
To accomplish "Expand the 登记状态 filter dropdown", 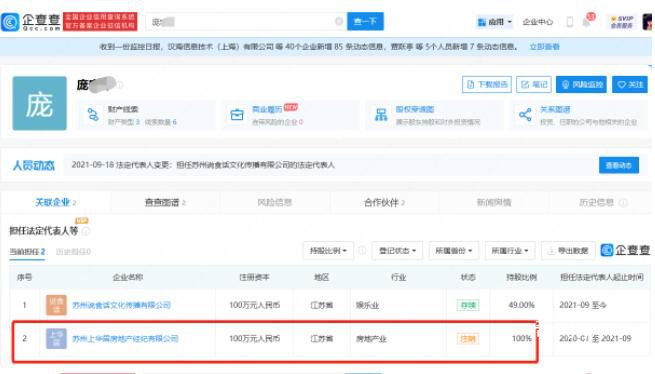I will [397, 251].
